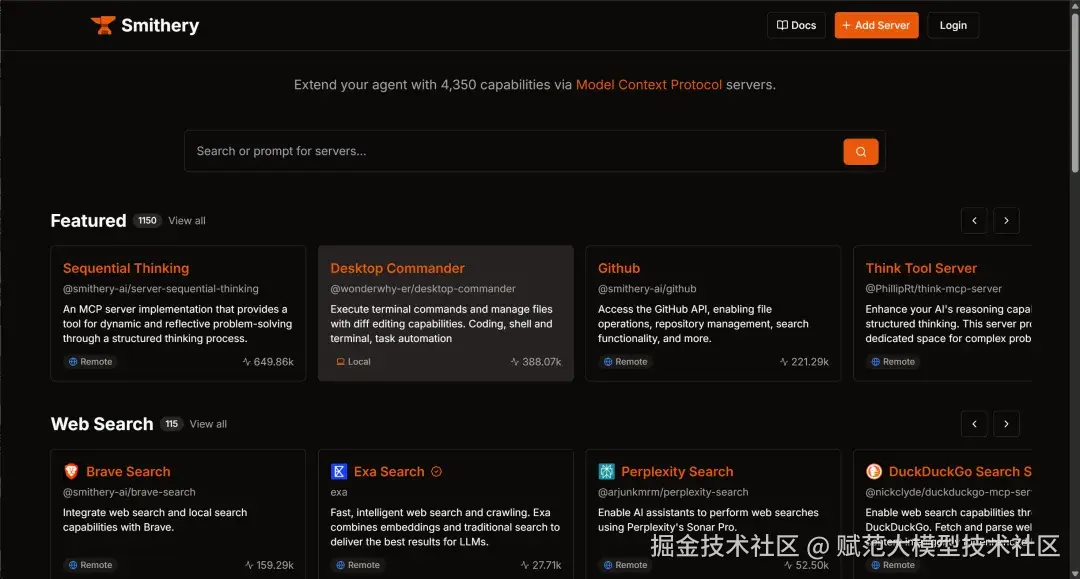View all Web Search servers
The image size is (1080, 579).
[208, 424]
